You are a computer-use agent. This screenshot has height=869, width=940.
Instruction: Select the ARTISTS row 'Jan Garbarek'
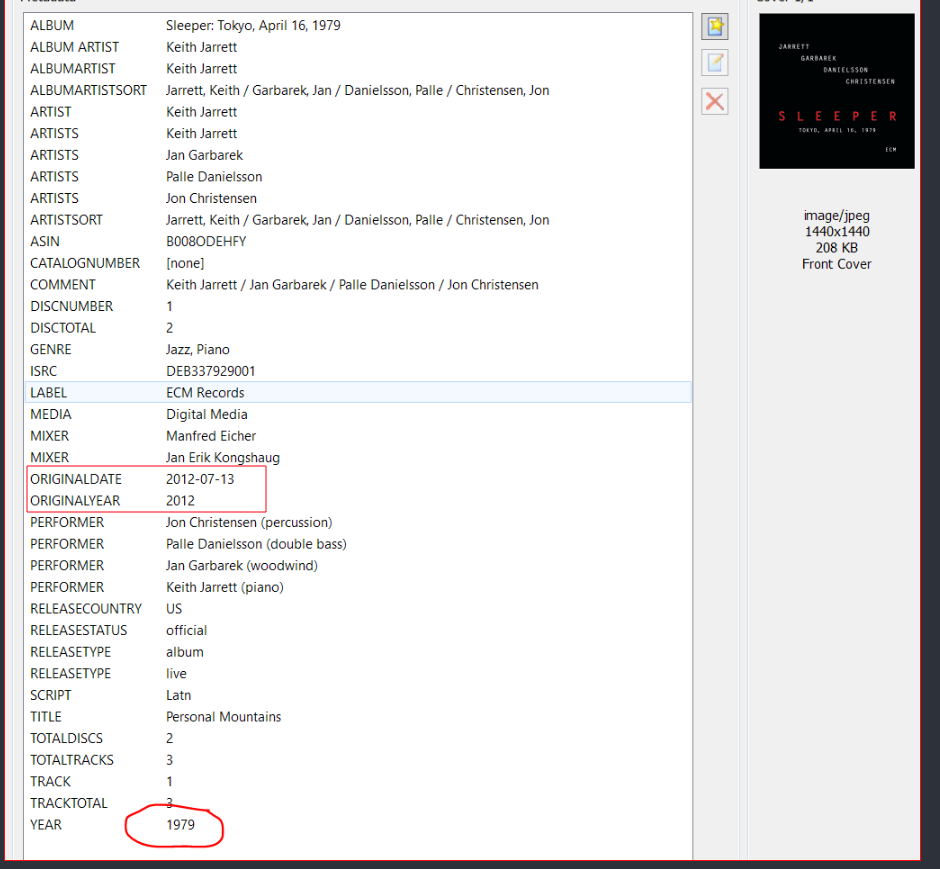[x=358, y=155]
